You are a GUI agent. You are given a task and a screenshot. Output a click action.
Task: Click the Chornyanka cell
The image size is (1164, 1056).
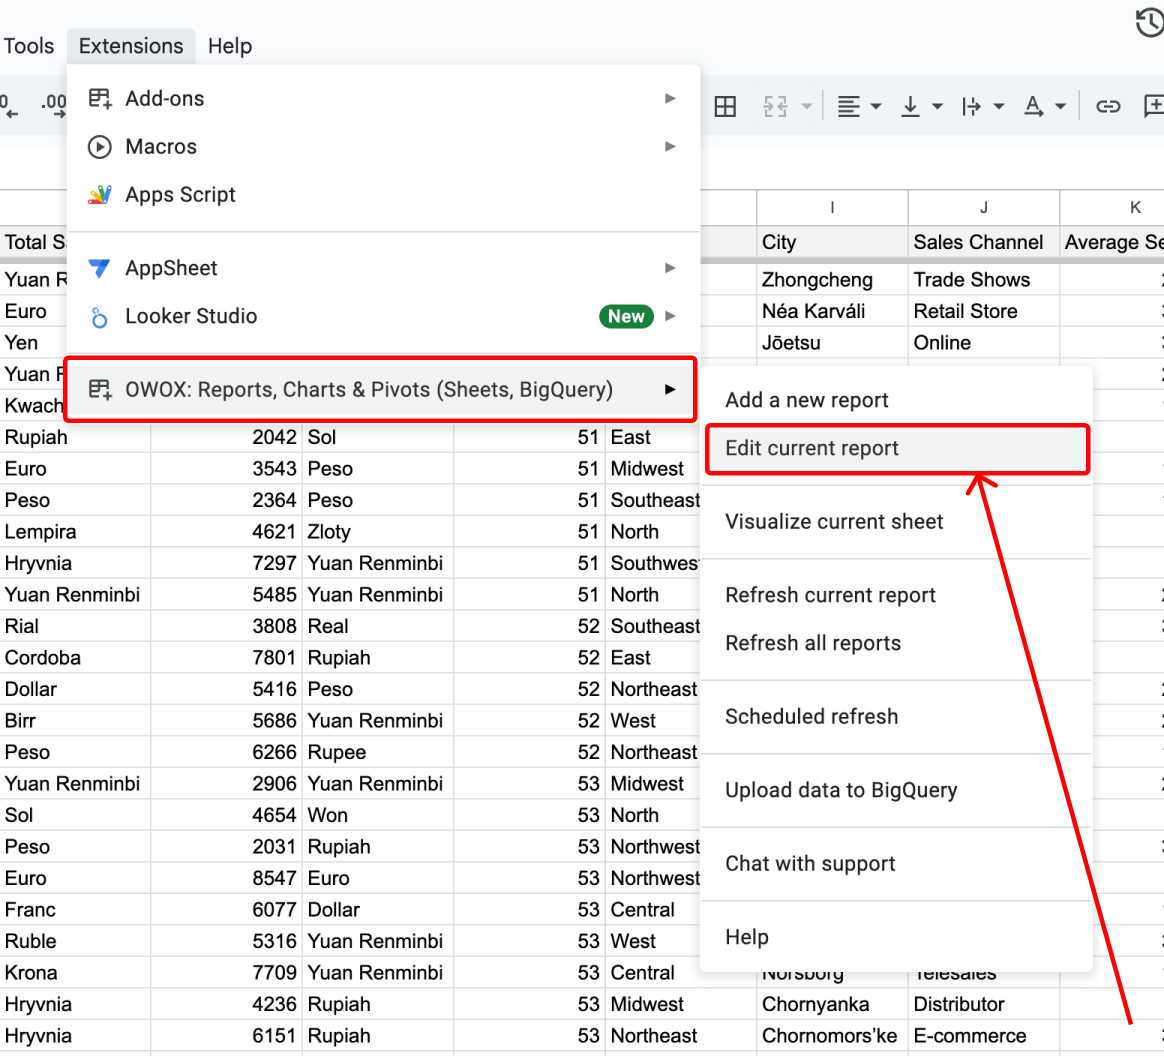pos(832,1005)
